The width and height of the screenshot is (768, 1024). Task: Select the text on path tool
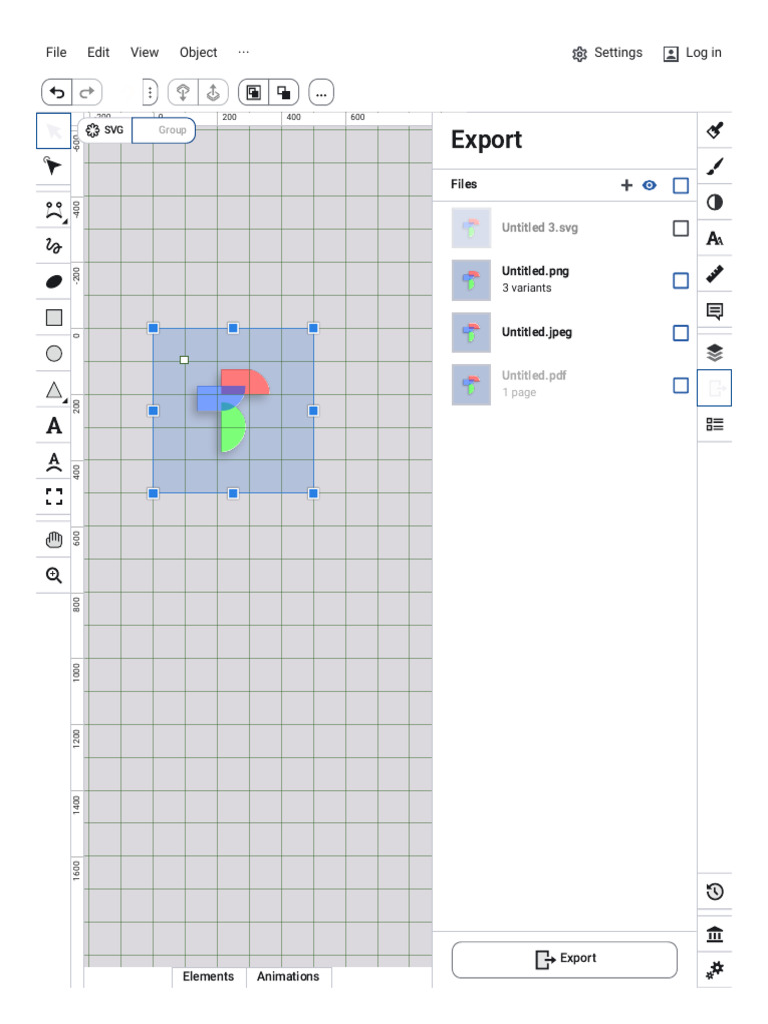pyautogui.click(x=54, y=462)
